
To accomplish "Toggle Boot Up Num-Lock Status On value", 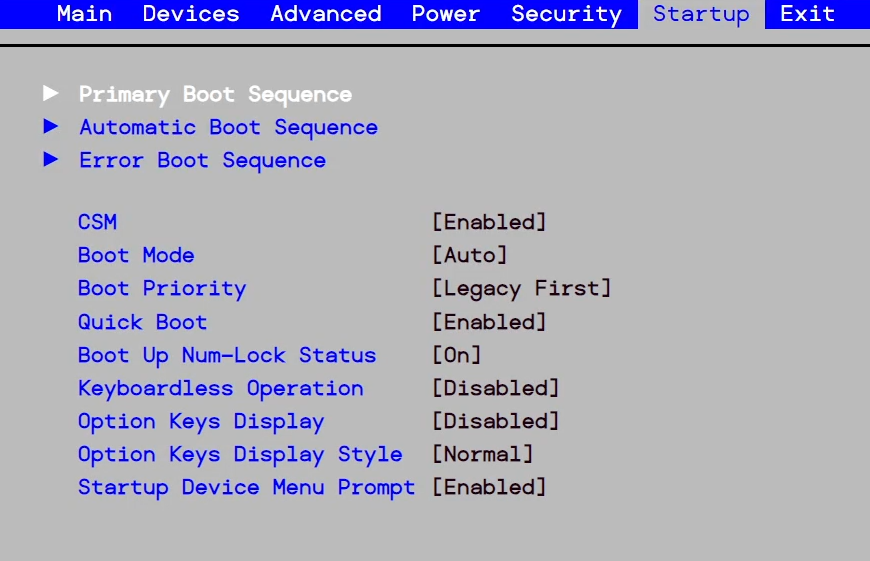I will 456,355.
